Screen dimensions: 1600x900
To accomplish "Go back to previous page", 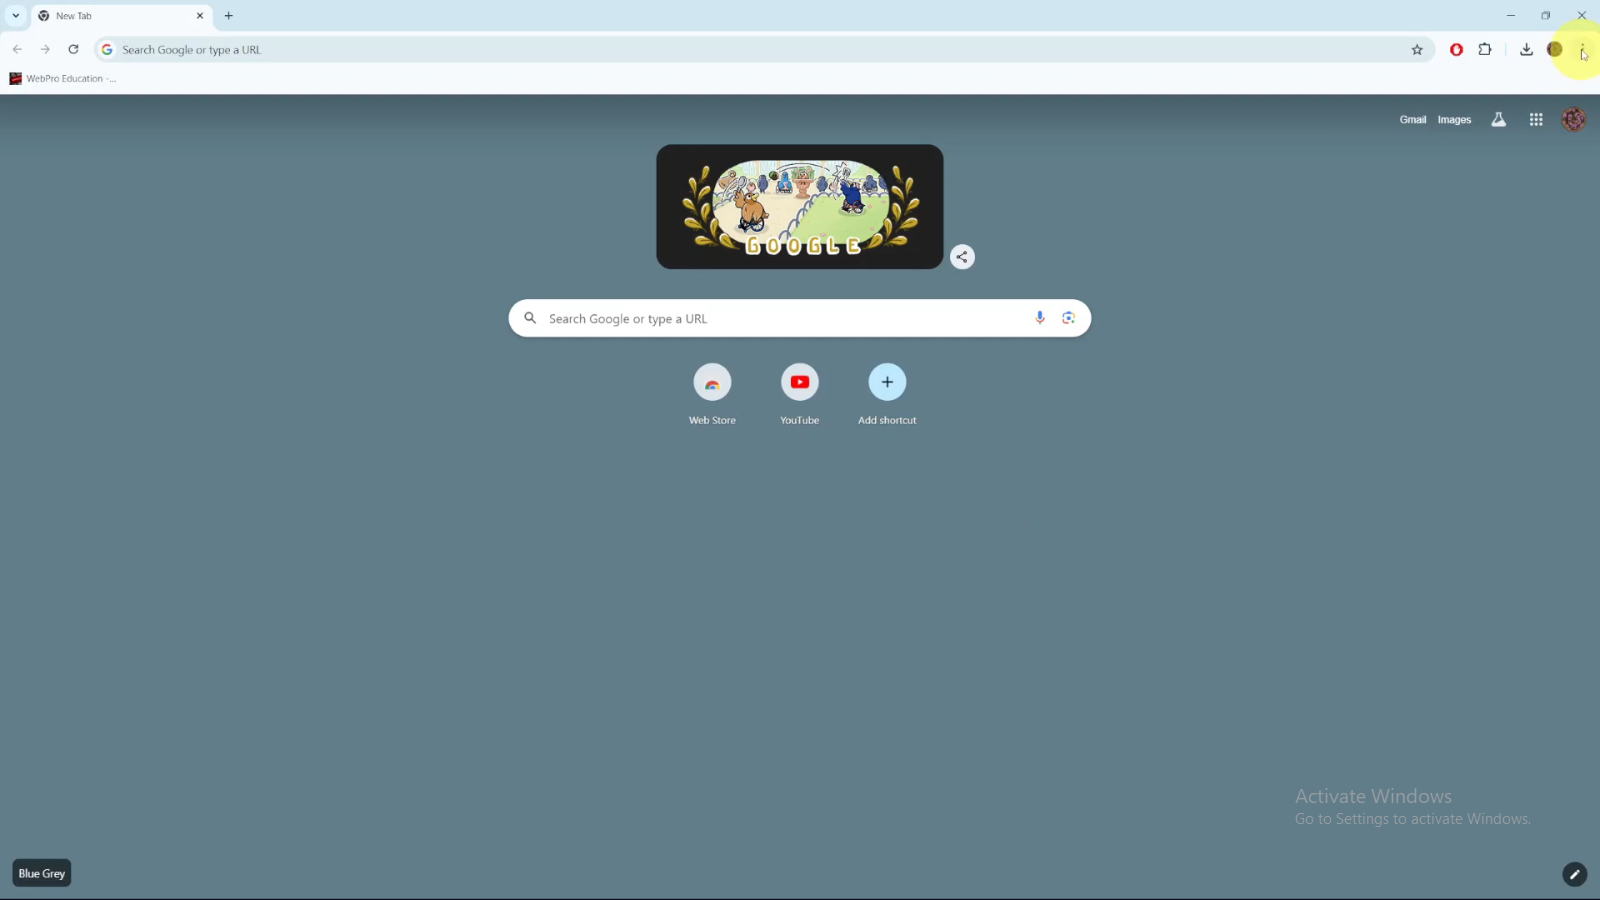I will pyautogui.click(x=17, y=49).
